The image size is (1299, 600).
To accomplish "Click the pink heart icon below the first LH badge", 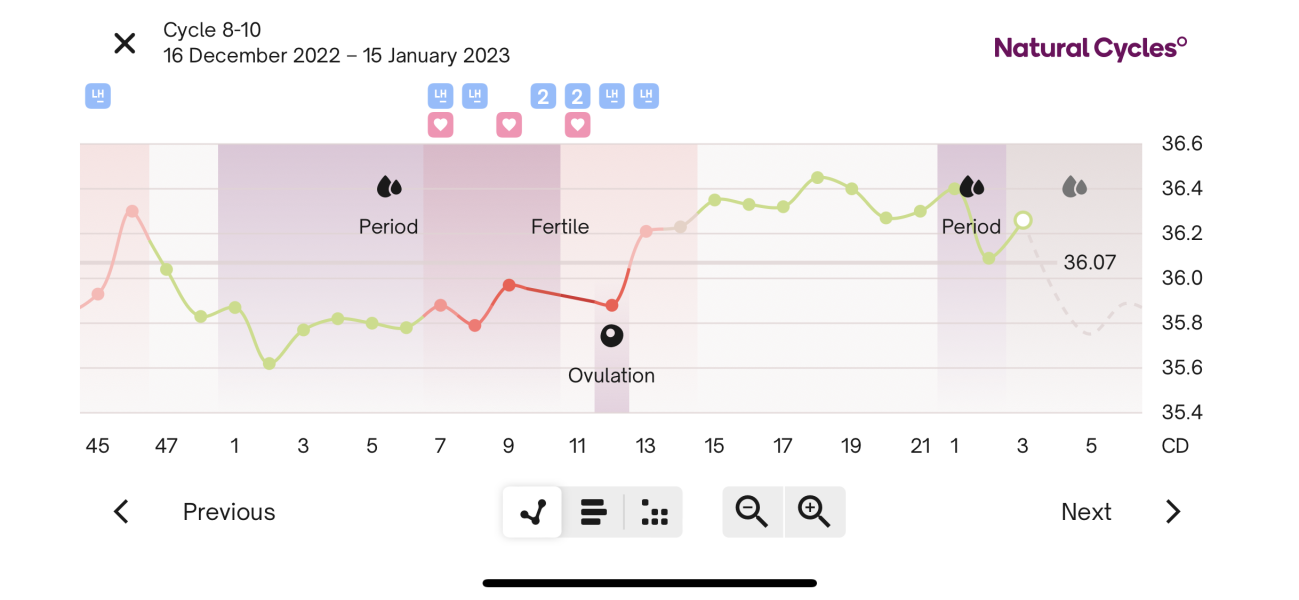I will point(440,124).
